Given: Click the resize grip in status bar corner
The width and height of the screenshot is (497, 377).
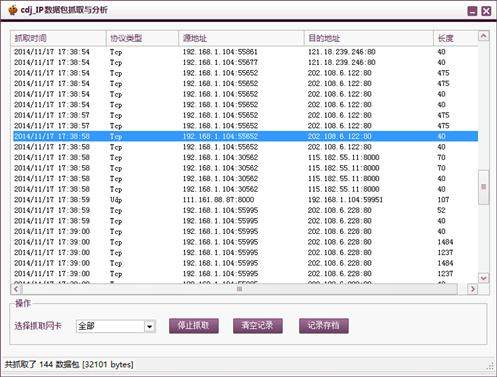Looking at the screenshot, I should (489, 366).
